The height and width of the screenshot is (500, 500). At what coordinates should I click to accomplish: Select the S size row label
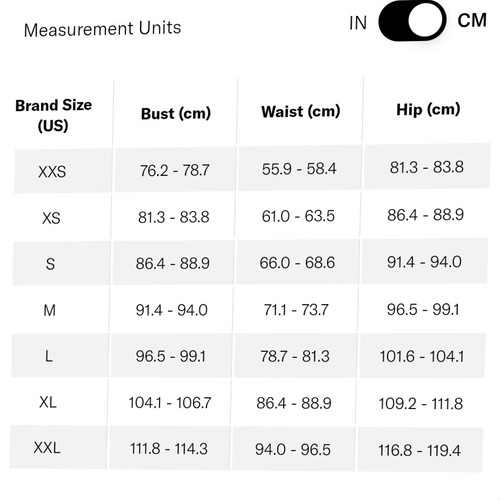coord(50,264)
